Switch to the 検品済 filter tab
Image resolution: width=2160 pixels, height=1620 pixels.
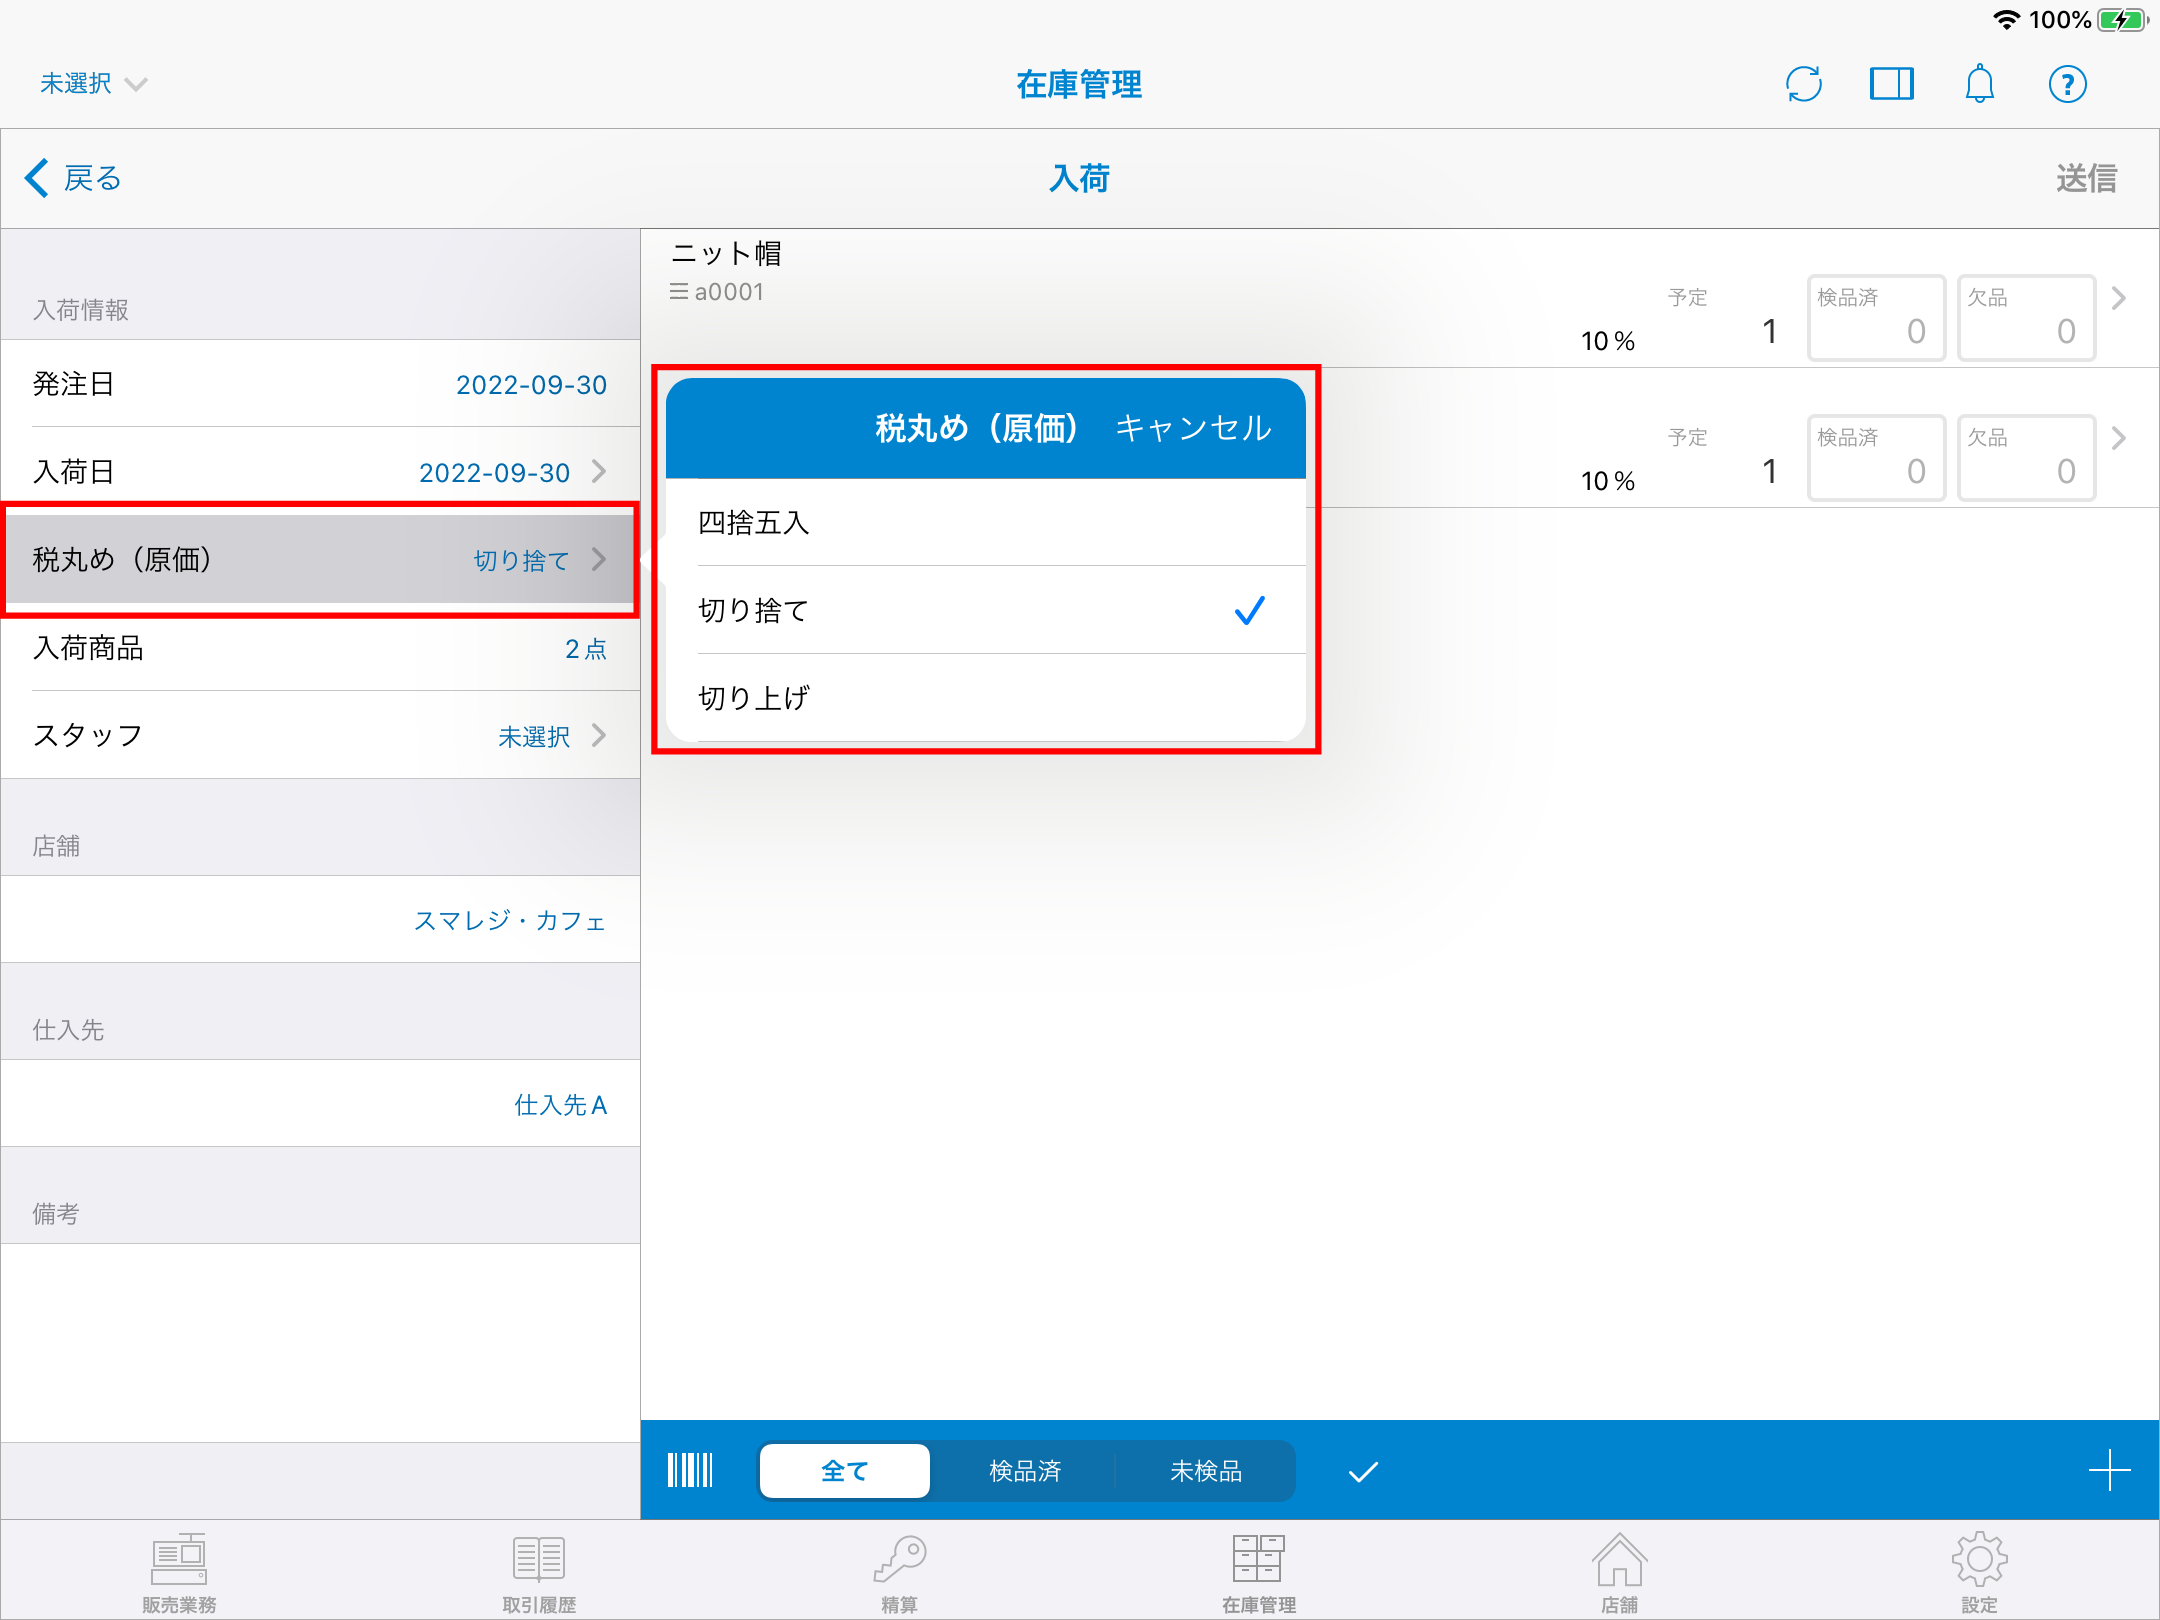[1025, 1471]
